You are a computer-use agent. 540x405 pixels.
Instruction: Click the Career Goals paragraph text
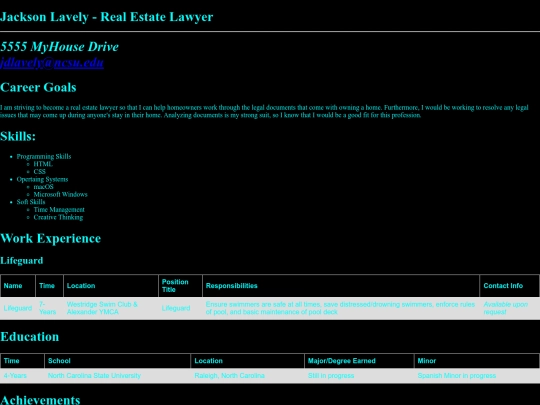pyautogui.click(x=264, y=111)
